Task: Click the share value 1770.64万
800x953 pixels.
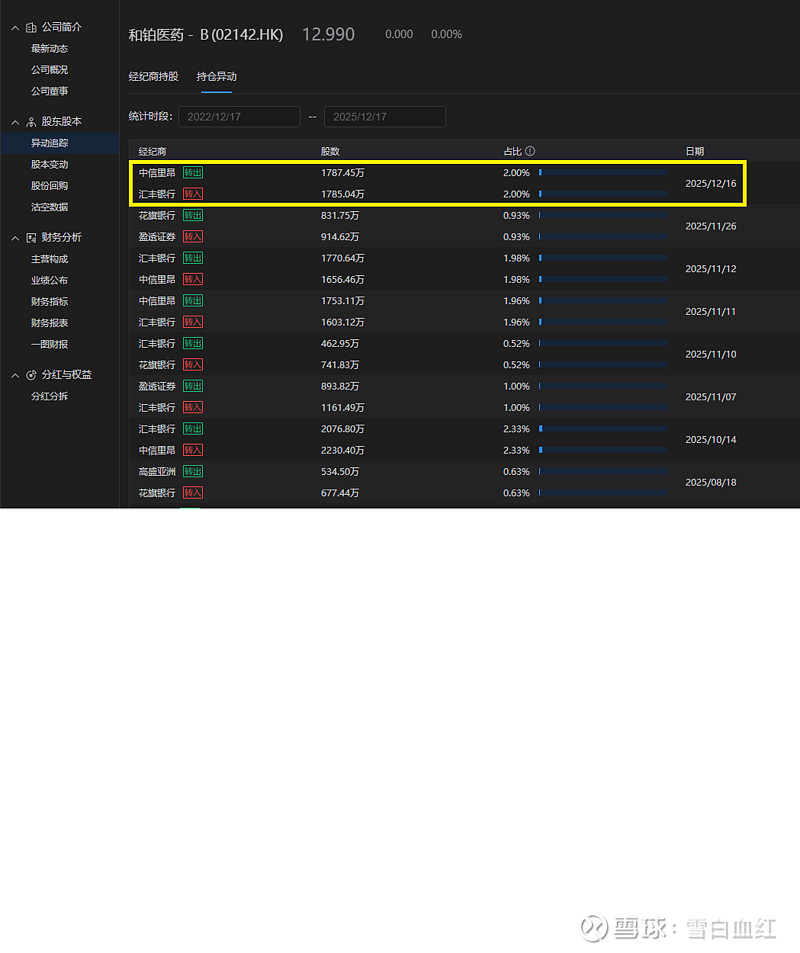Action: (x=342, y=258)
